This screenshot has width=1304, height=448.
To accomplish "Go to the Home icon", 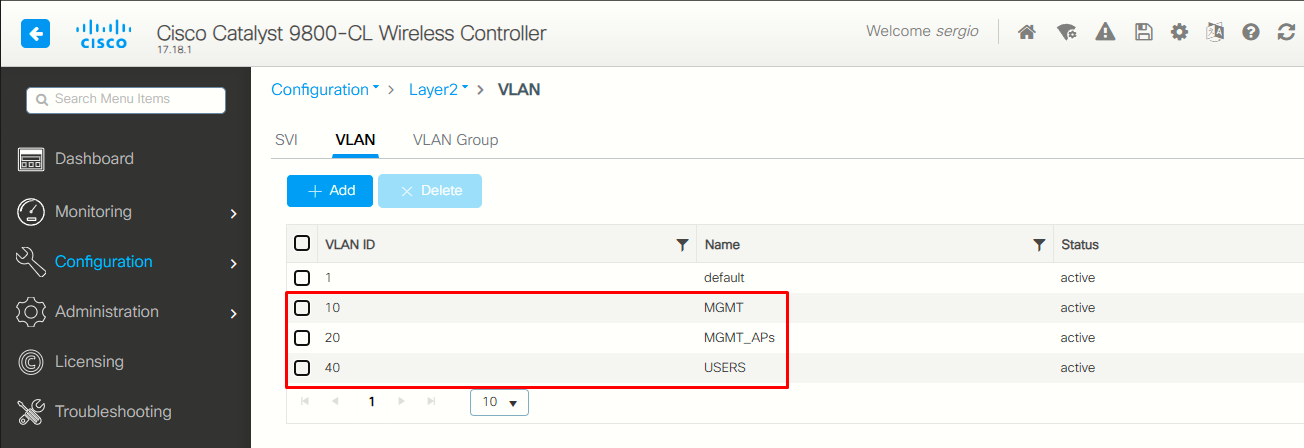I will (x=1026, y=32).
